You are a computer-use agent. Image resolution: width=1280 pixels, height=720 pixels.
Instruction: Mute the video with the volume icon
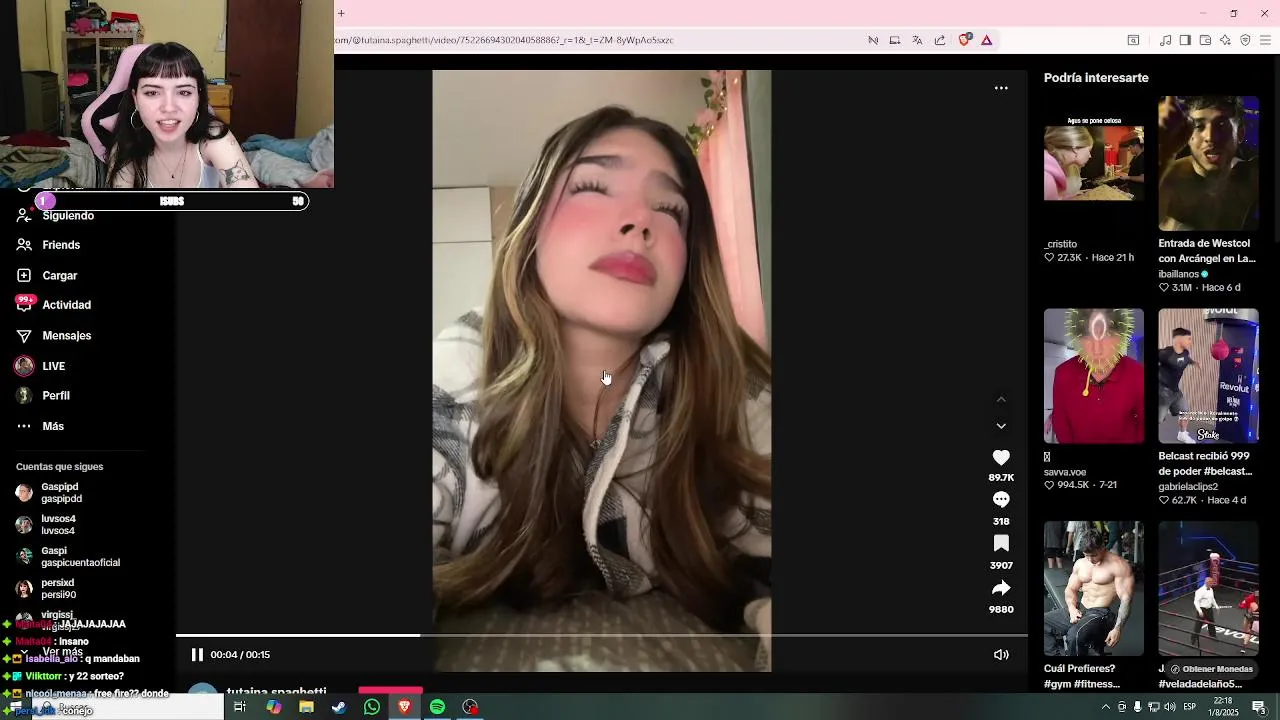coord(1001,655)
